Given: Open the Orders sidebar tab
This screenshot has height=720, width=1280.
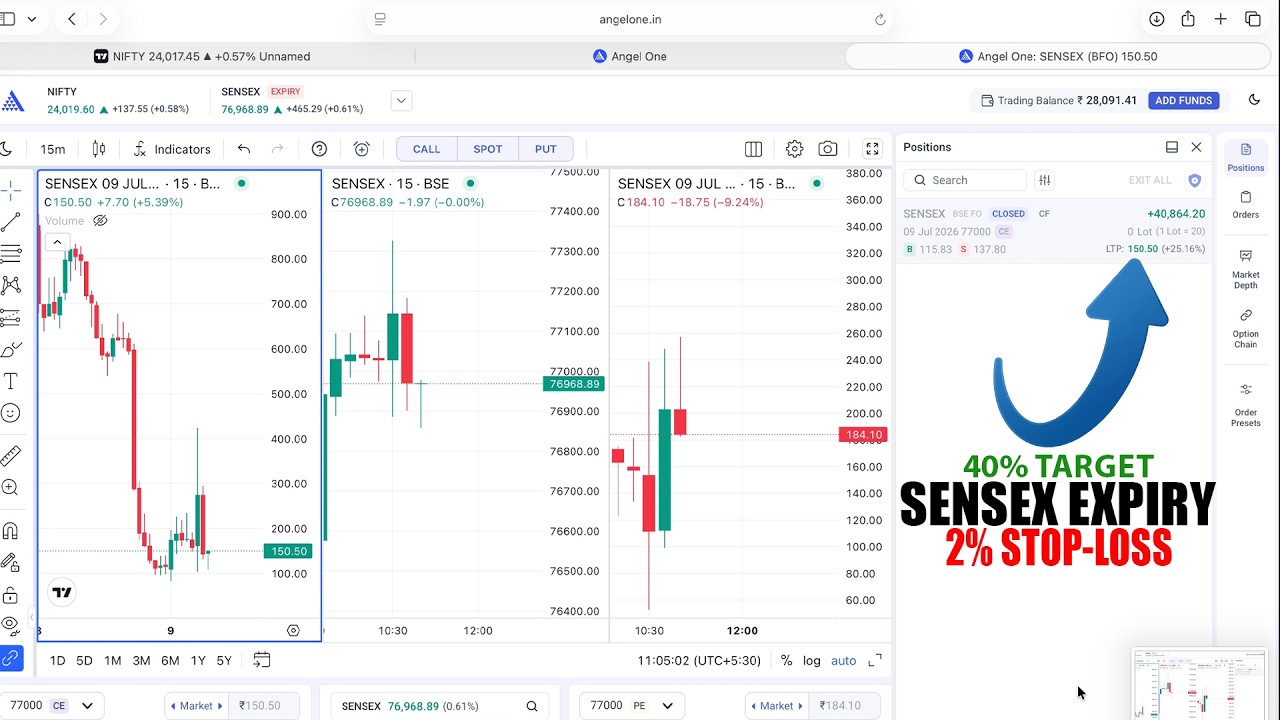Looking at the screenshot, I should click(x=1246, y=204).
